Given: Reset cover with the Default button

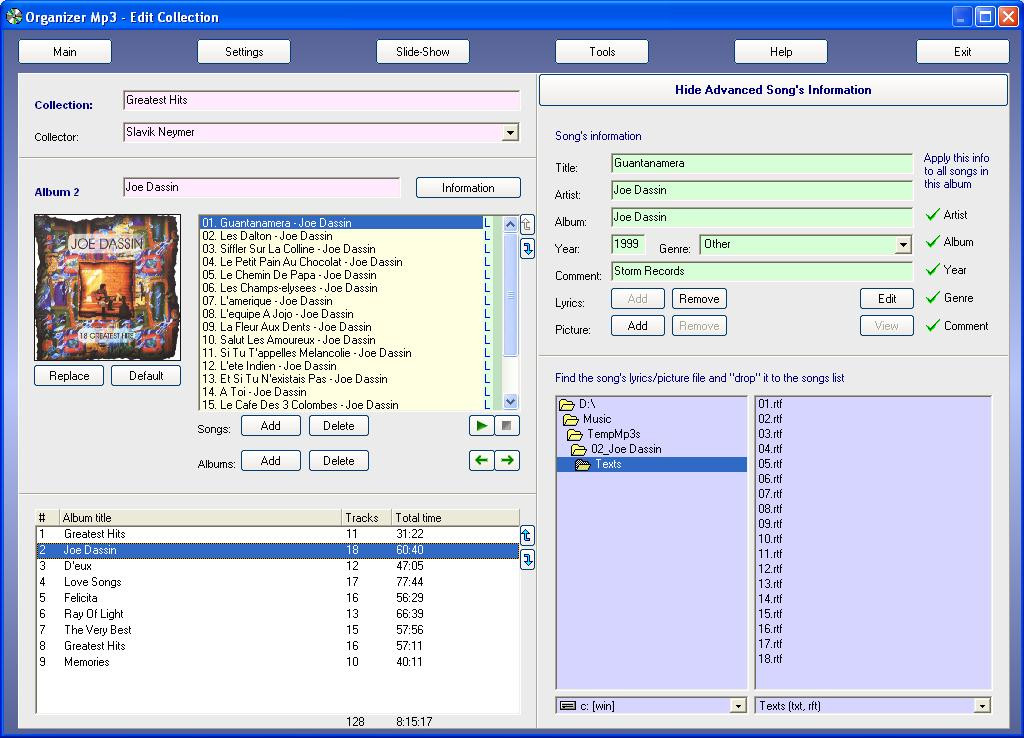Looking at the screenshot, I should tap(146, 376).
